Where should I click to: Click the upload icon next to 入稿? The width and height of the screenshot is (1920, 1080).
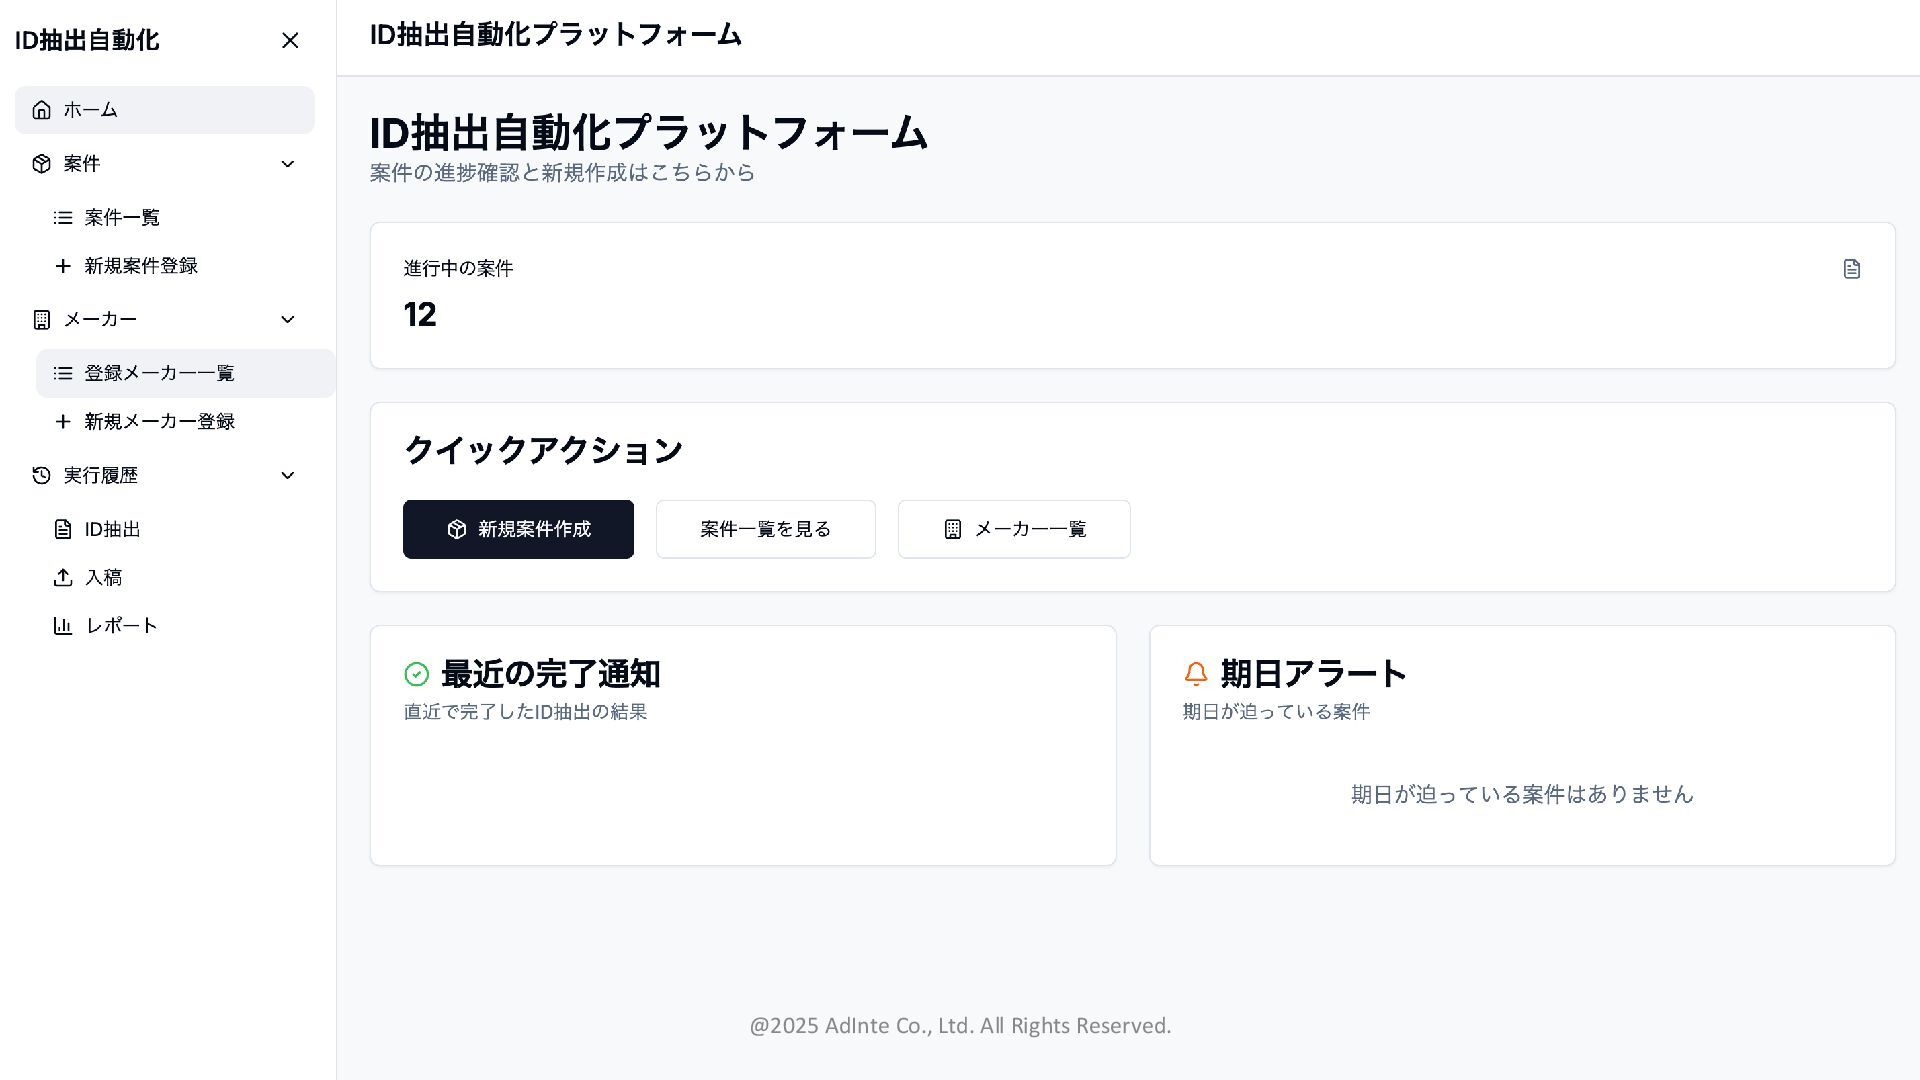click(x=63, y=578)
